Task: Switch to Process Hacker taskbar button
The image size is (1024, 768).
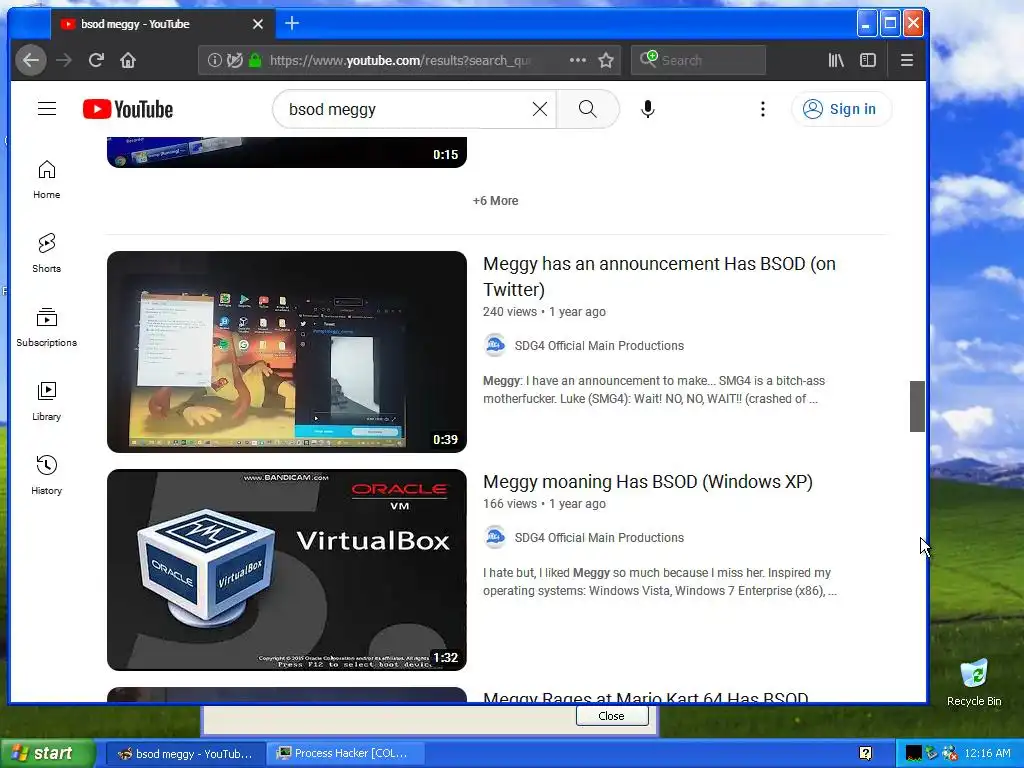Action: click(x=346, y=754)
